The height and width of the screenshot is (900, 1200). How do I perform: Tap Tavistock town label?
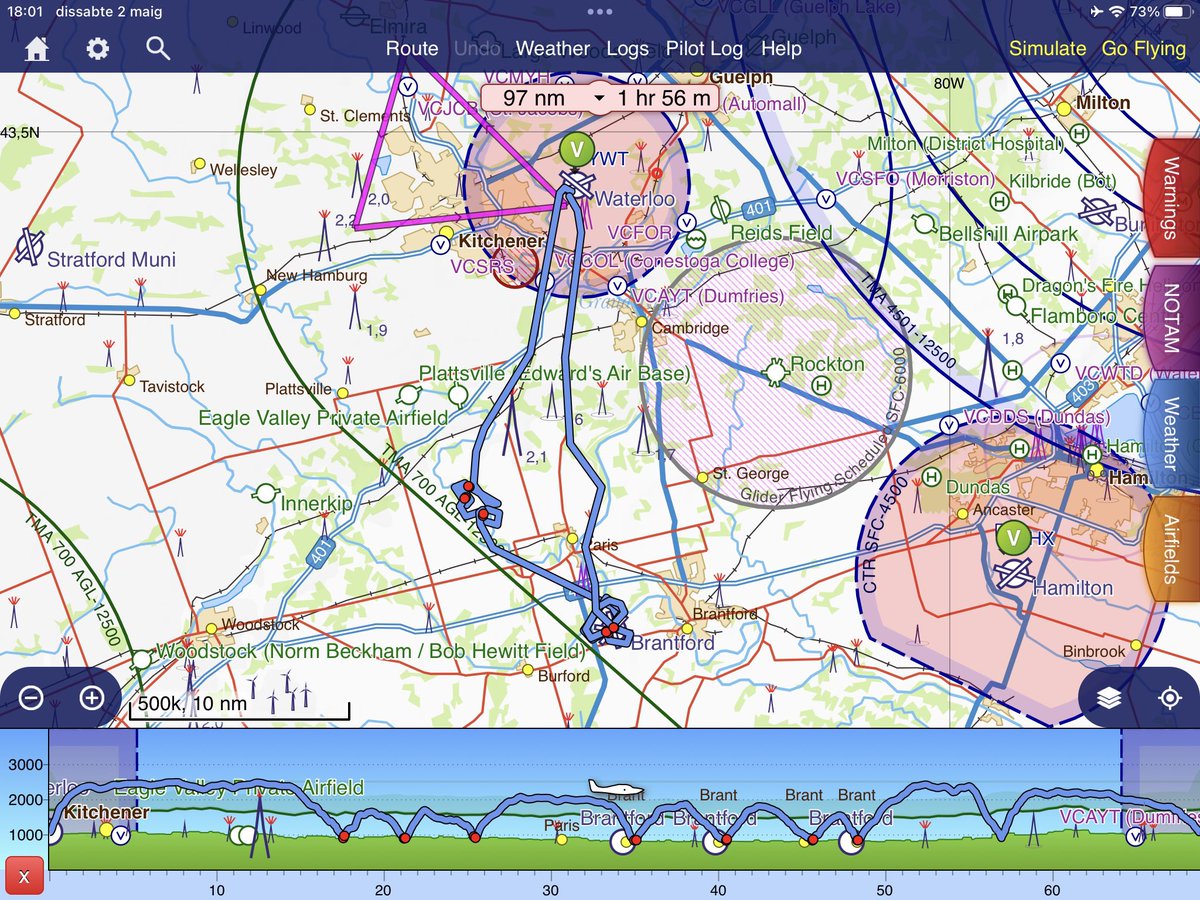click(x=172, y=386)
